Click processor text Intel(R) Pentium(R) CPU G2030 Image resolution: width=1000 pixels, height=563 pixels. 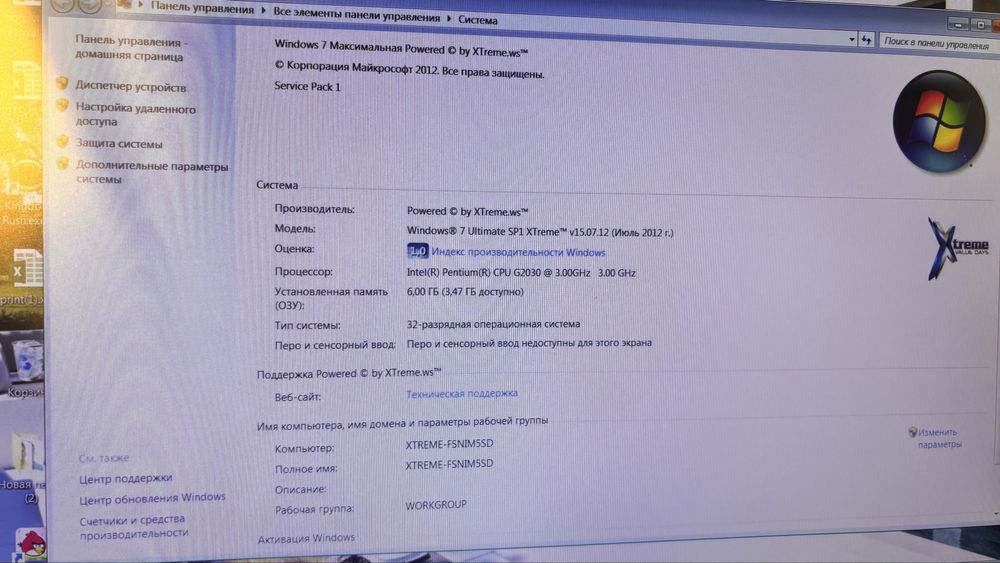tap(521, 272)
